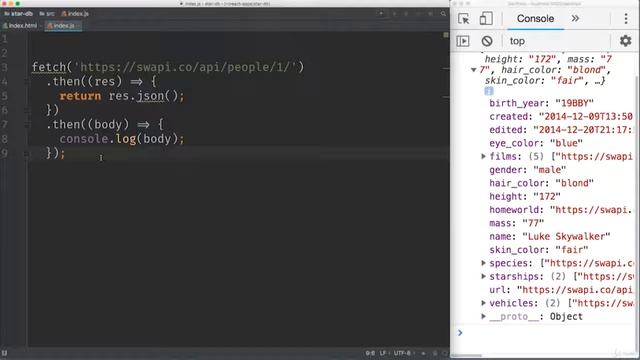Viewport: 640px width, 360px height.
Task: Show more DevTools tabs chevron
Action: click(x=575, y=18)
